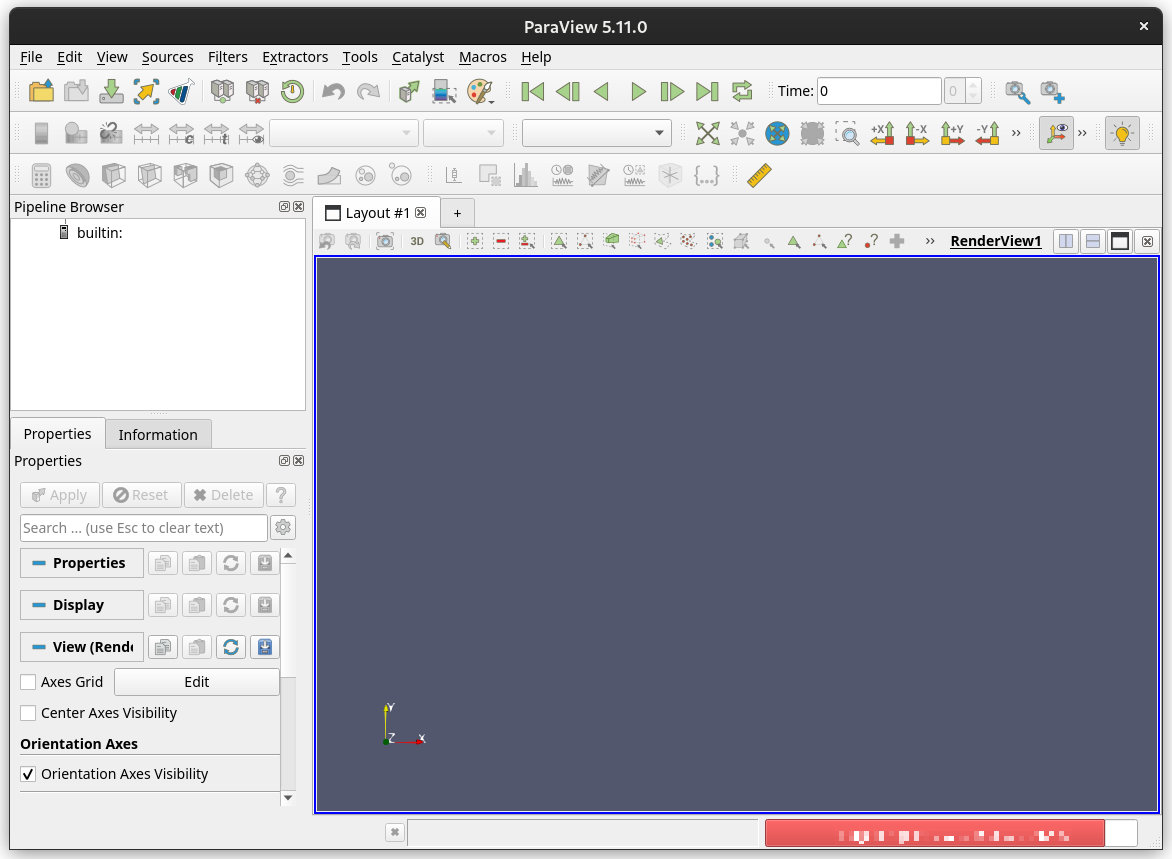This screenshot has height=859, width=1172.
Task: Click the Python shell braces icon
Action: pyautogui.click(x=706, y=176)
